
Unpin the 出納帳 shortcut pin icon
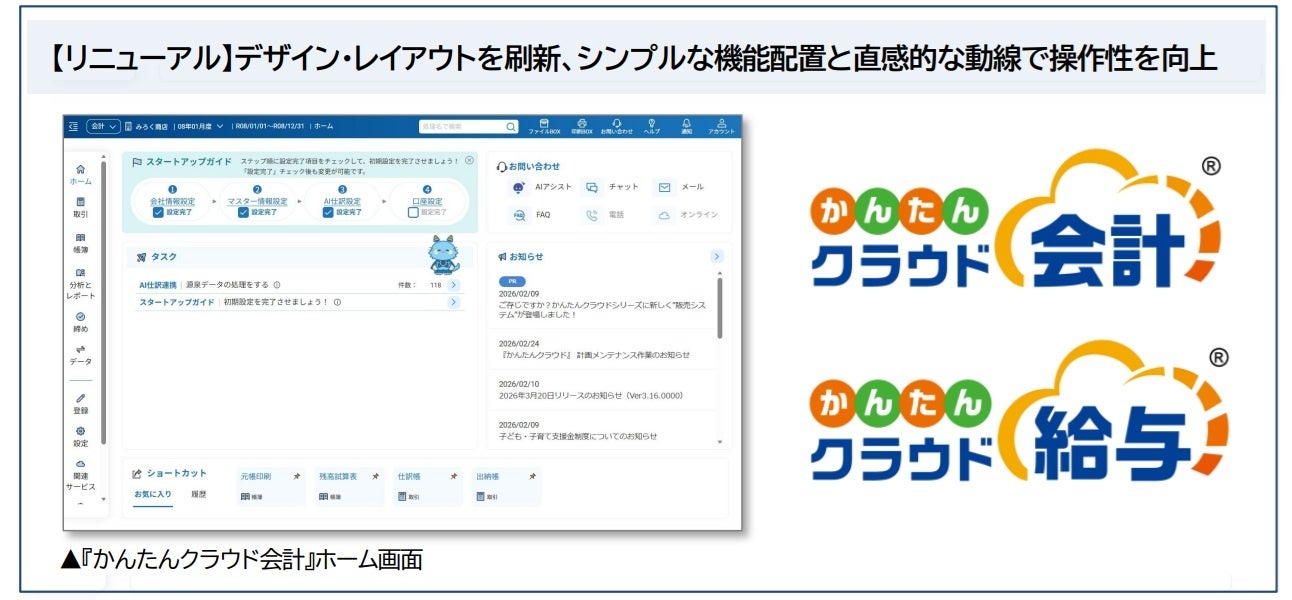point(532,477)
